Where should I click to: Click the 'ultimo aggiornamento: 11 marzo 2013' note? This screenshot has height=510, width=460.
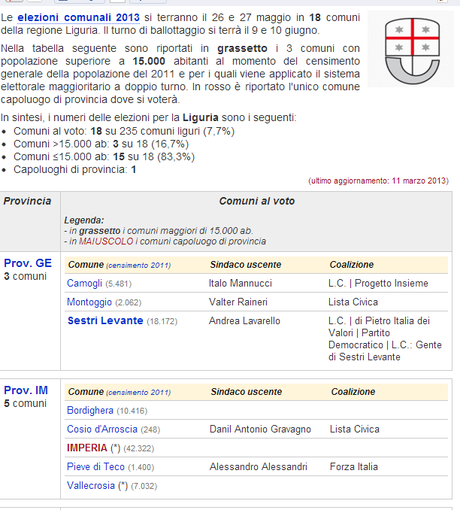[378, 181]
